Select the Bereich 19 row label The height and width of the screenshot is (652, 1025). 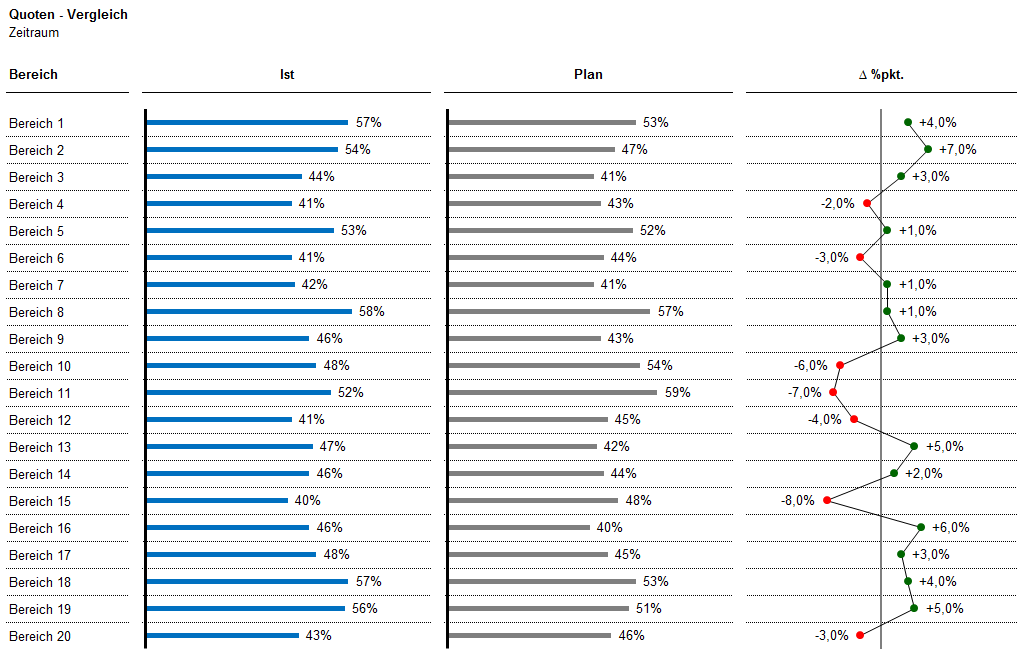pyautogui.click(x=40, y=609)
